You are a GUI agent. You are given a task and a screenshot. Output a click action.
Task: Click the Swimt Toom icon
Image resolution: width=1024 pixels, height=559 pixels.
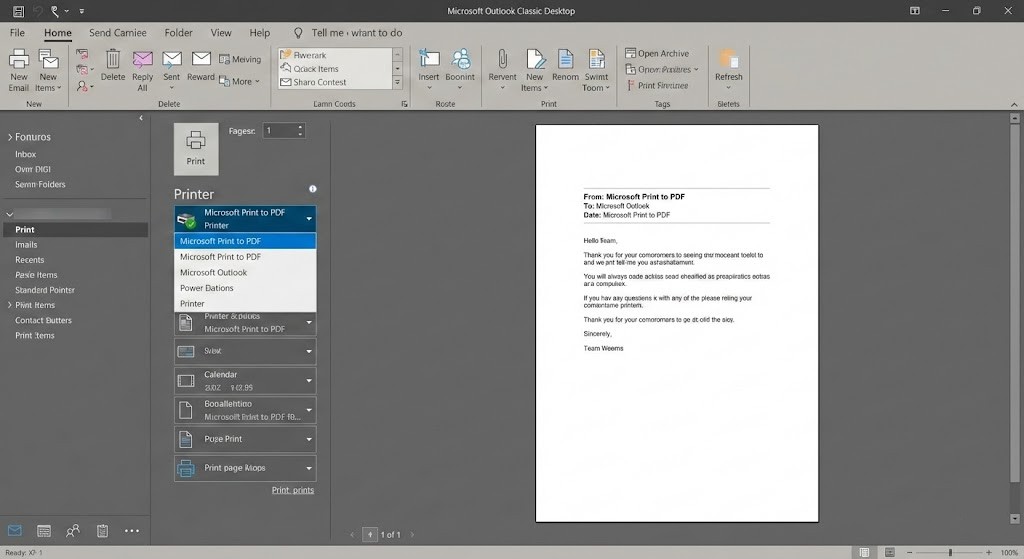coord(596,59)
